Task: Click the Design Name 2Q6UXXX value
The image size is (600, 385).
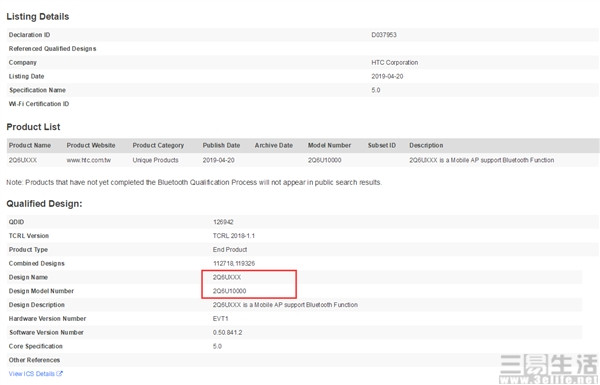Action: coord(227,277)
